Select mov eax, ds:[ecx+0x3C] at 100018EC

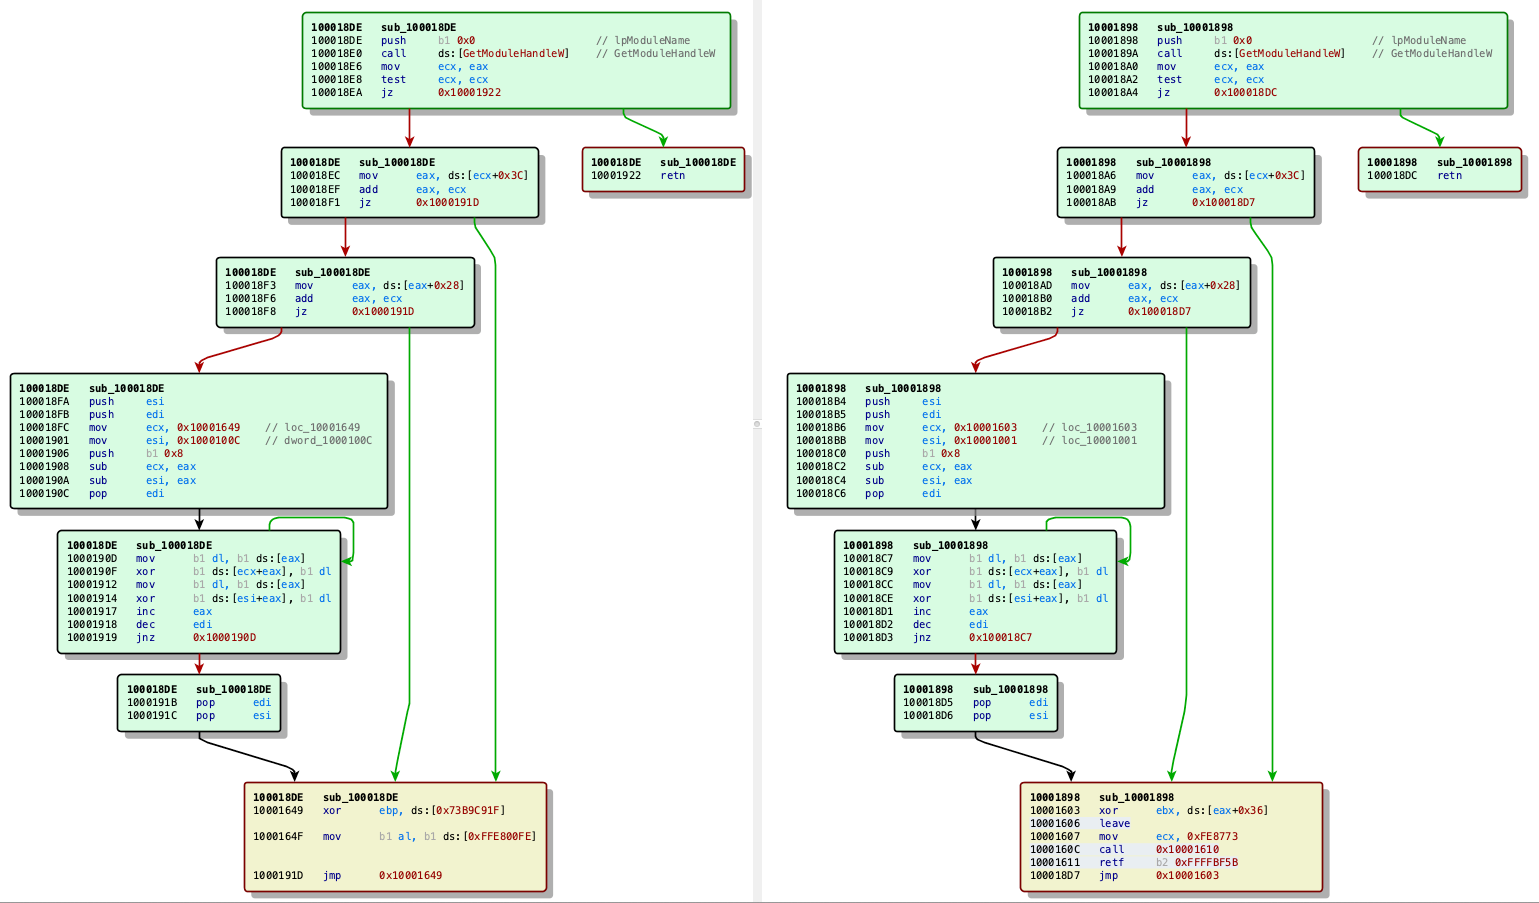[409, 176]
